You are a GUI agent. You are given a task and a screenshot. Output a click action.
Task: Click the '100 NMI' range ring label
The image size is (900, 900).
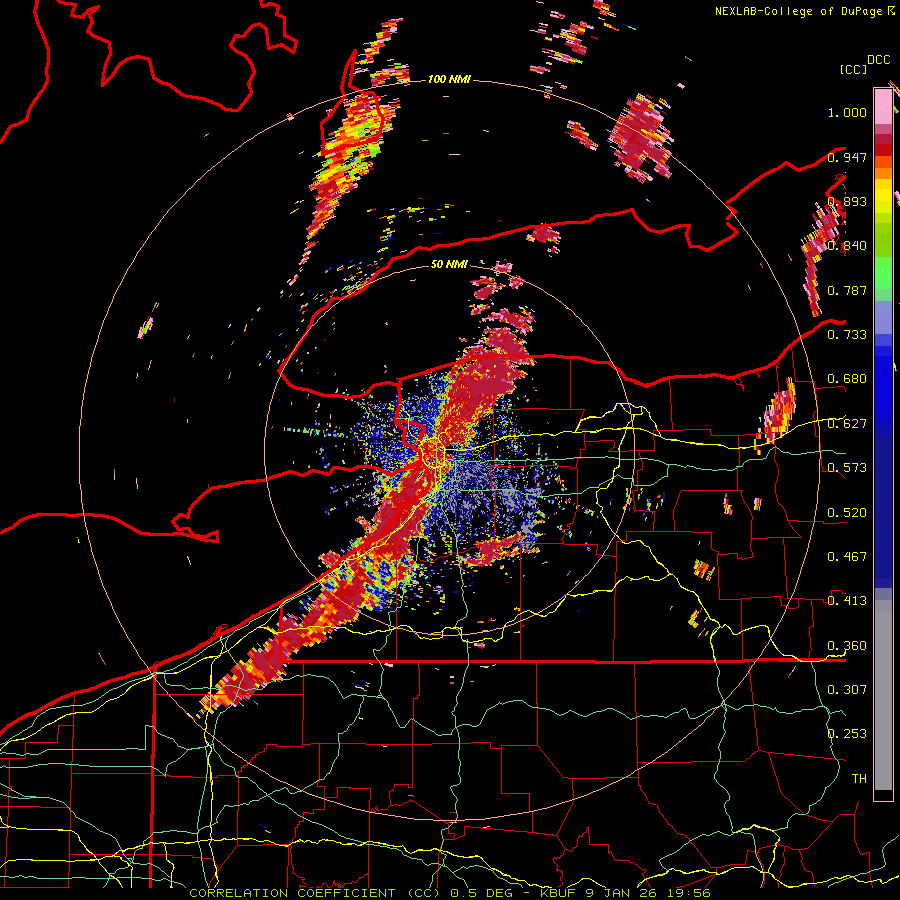(449, 79)
